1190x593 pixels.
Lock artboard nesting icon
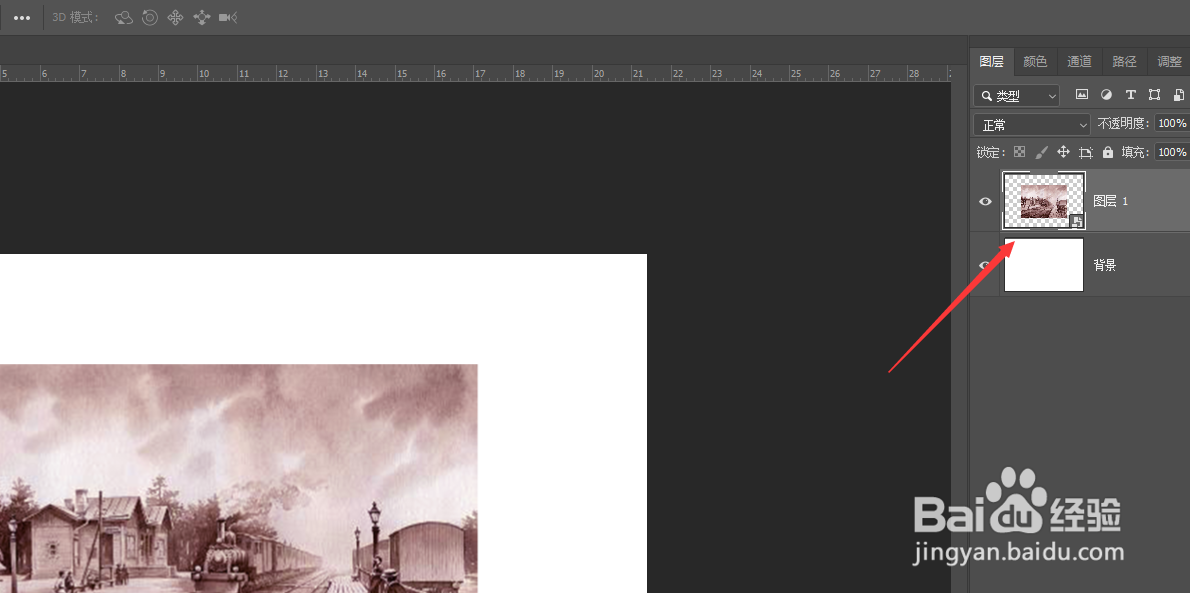coord(1086,153)
